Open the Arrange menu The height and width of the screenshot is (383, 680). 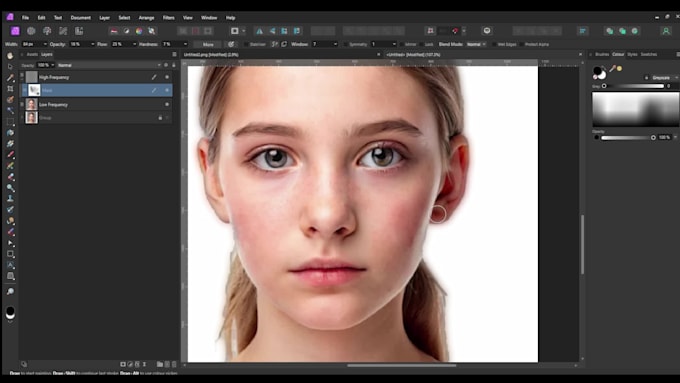(147, 18)
